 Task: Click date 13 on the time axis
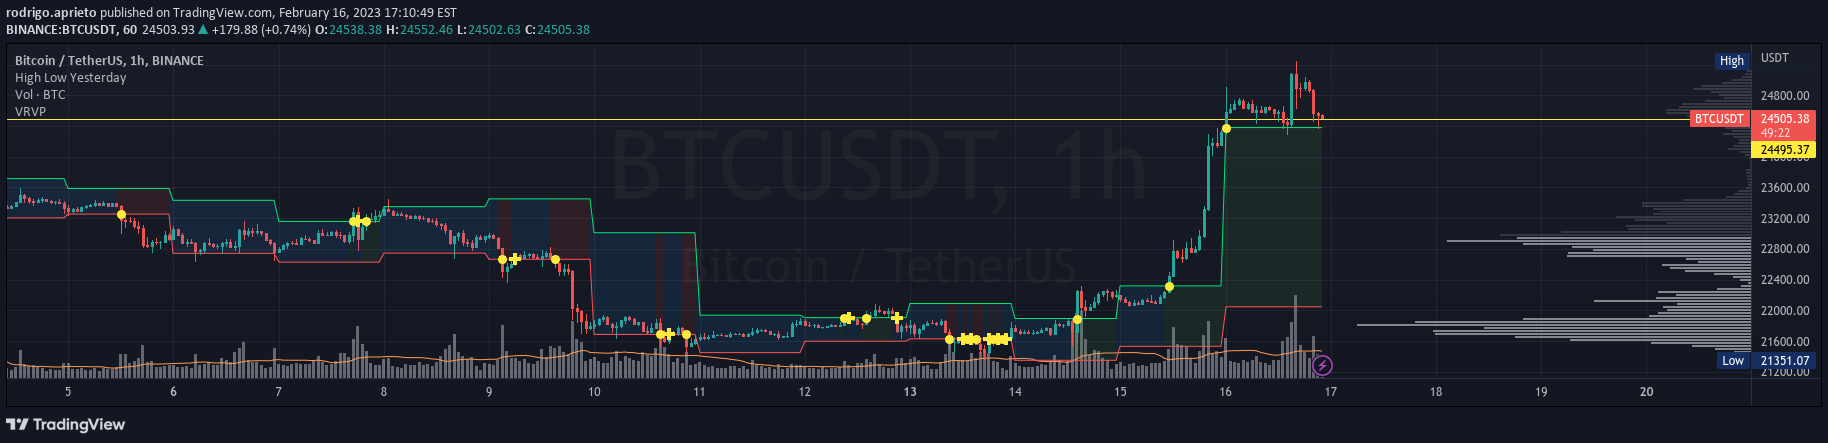[910, 392]
